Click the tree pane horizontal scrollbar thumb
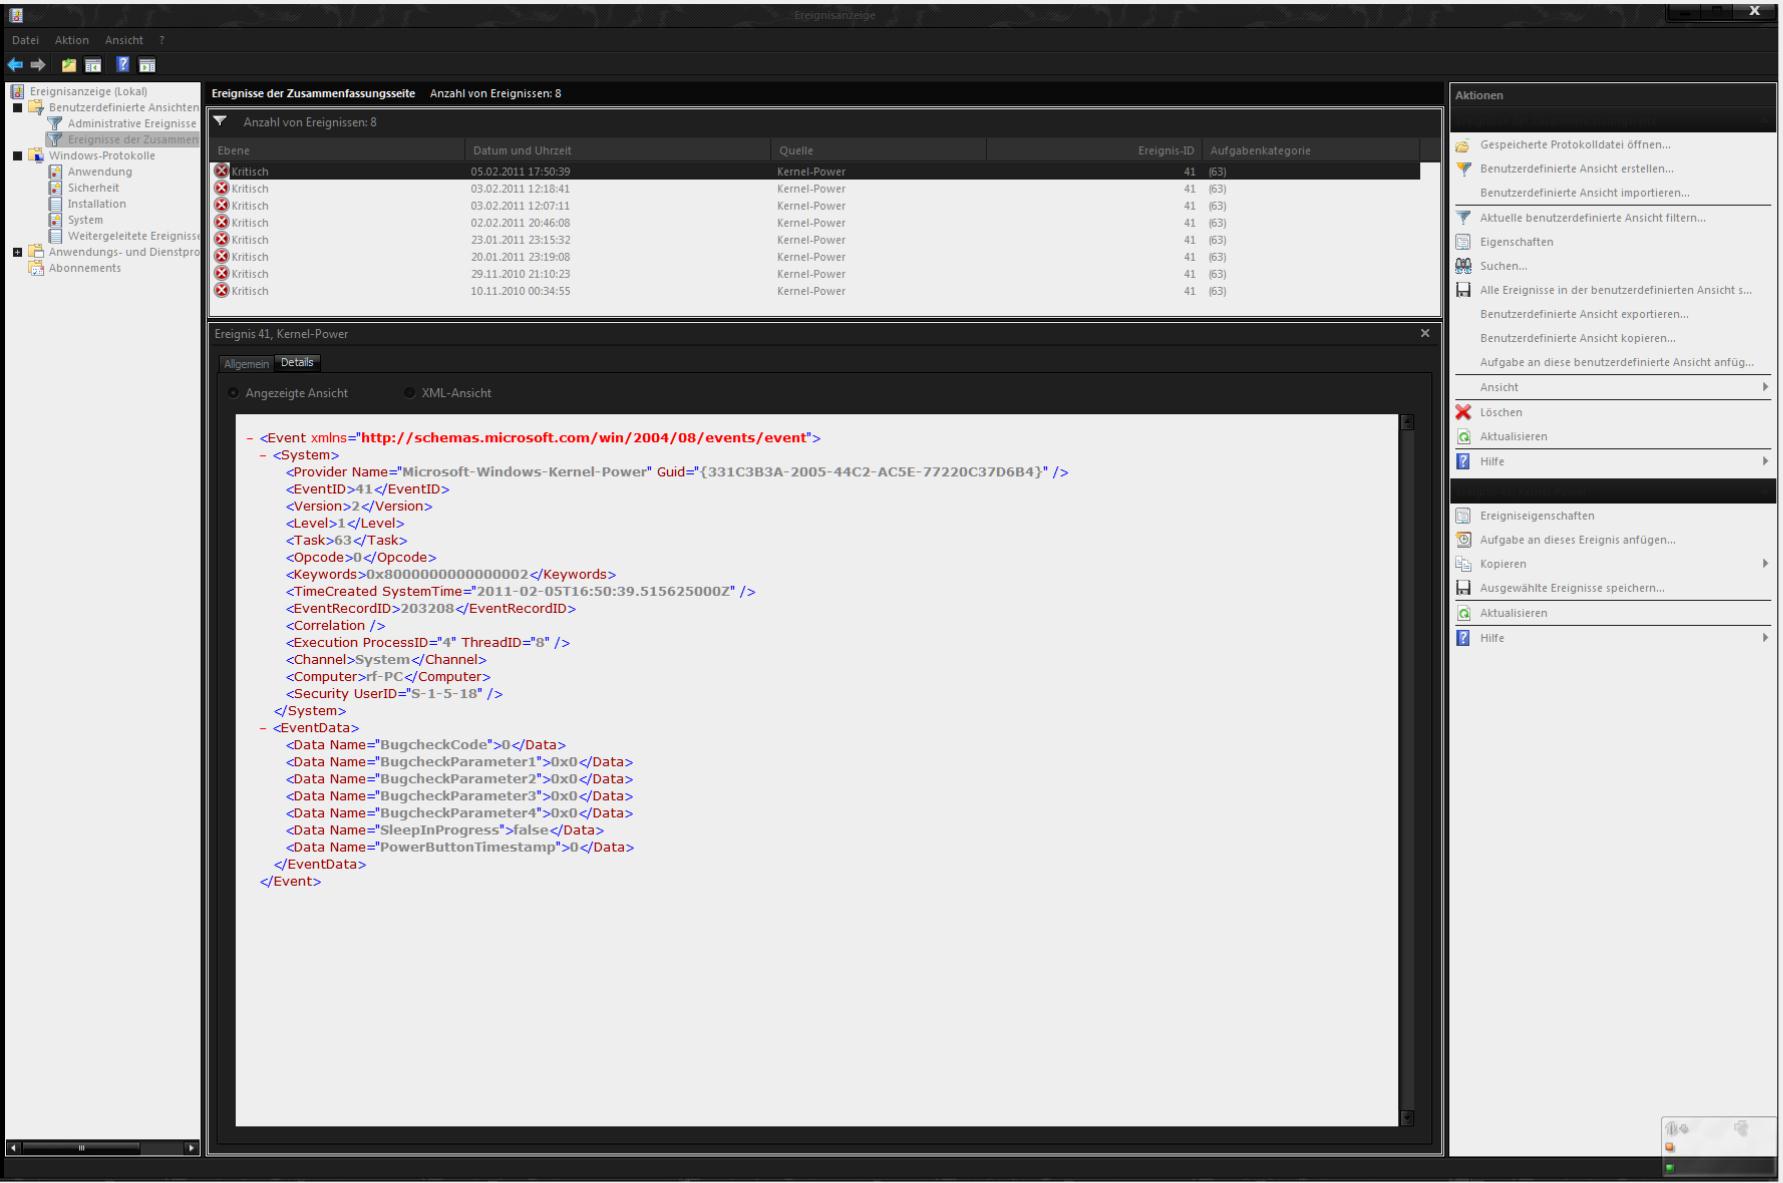1783x1183 pixels. (81, 1148)
